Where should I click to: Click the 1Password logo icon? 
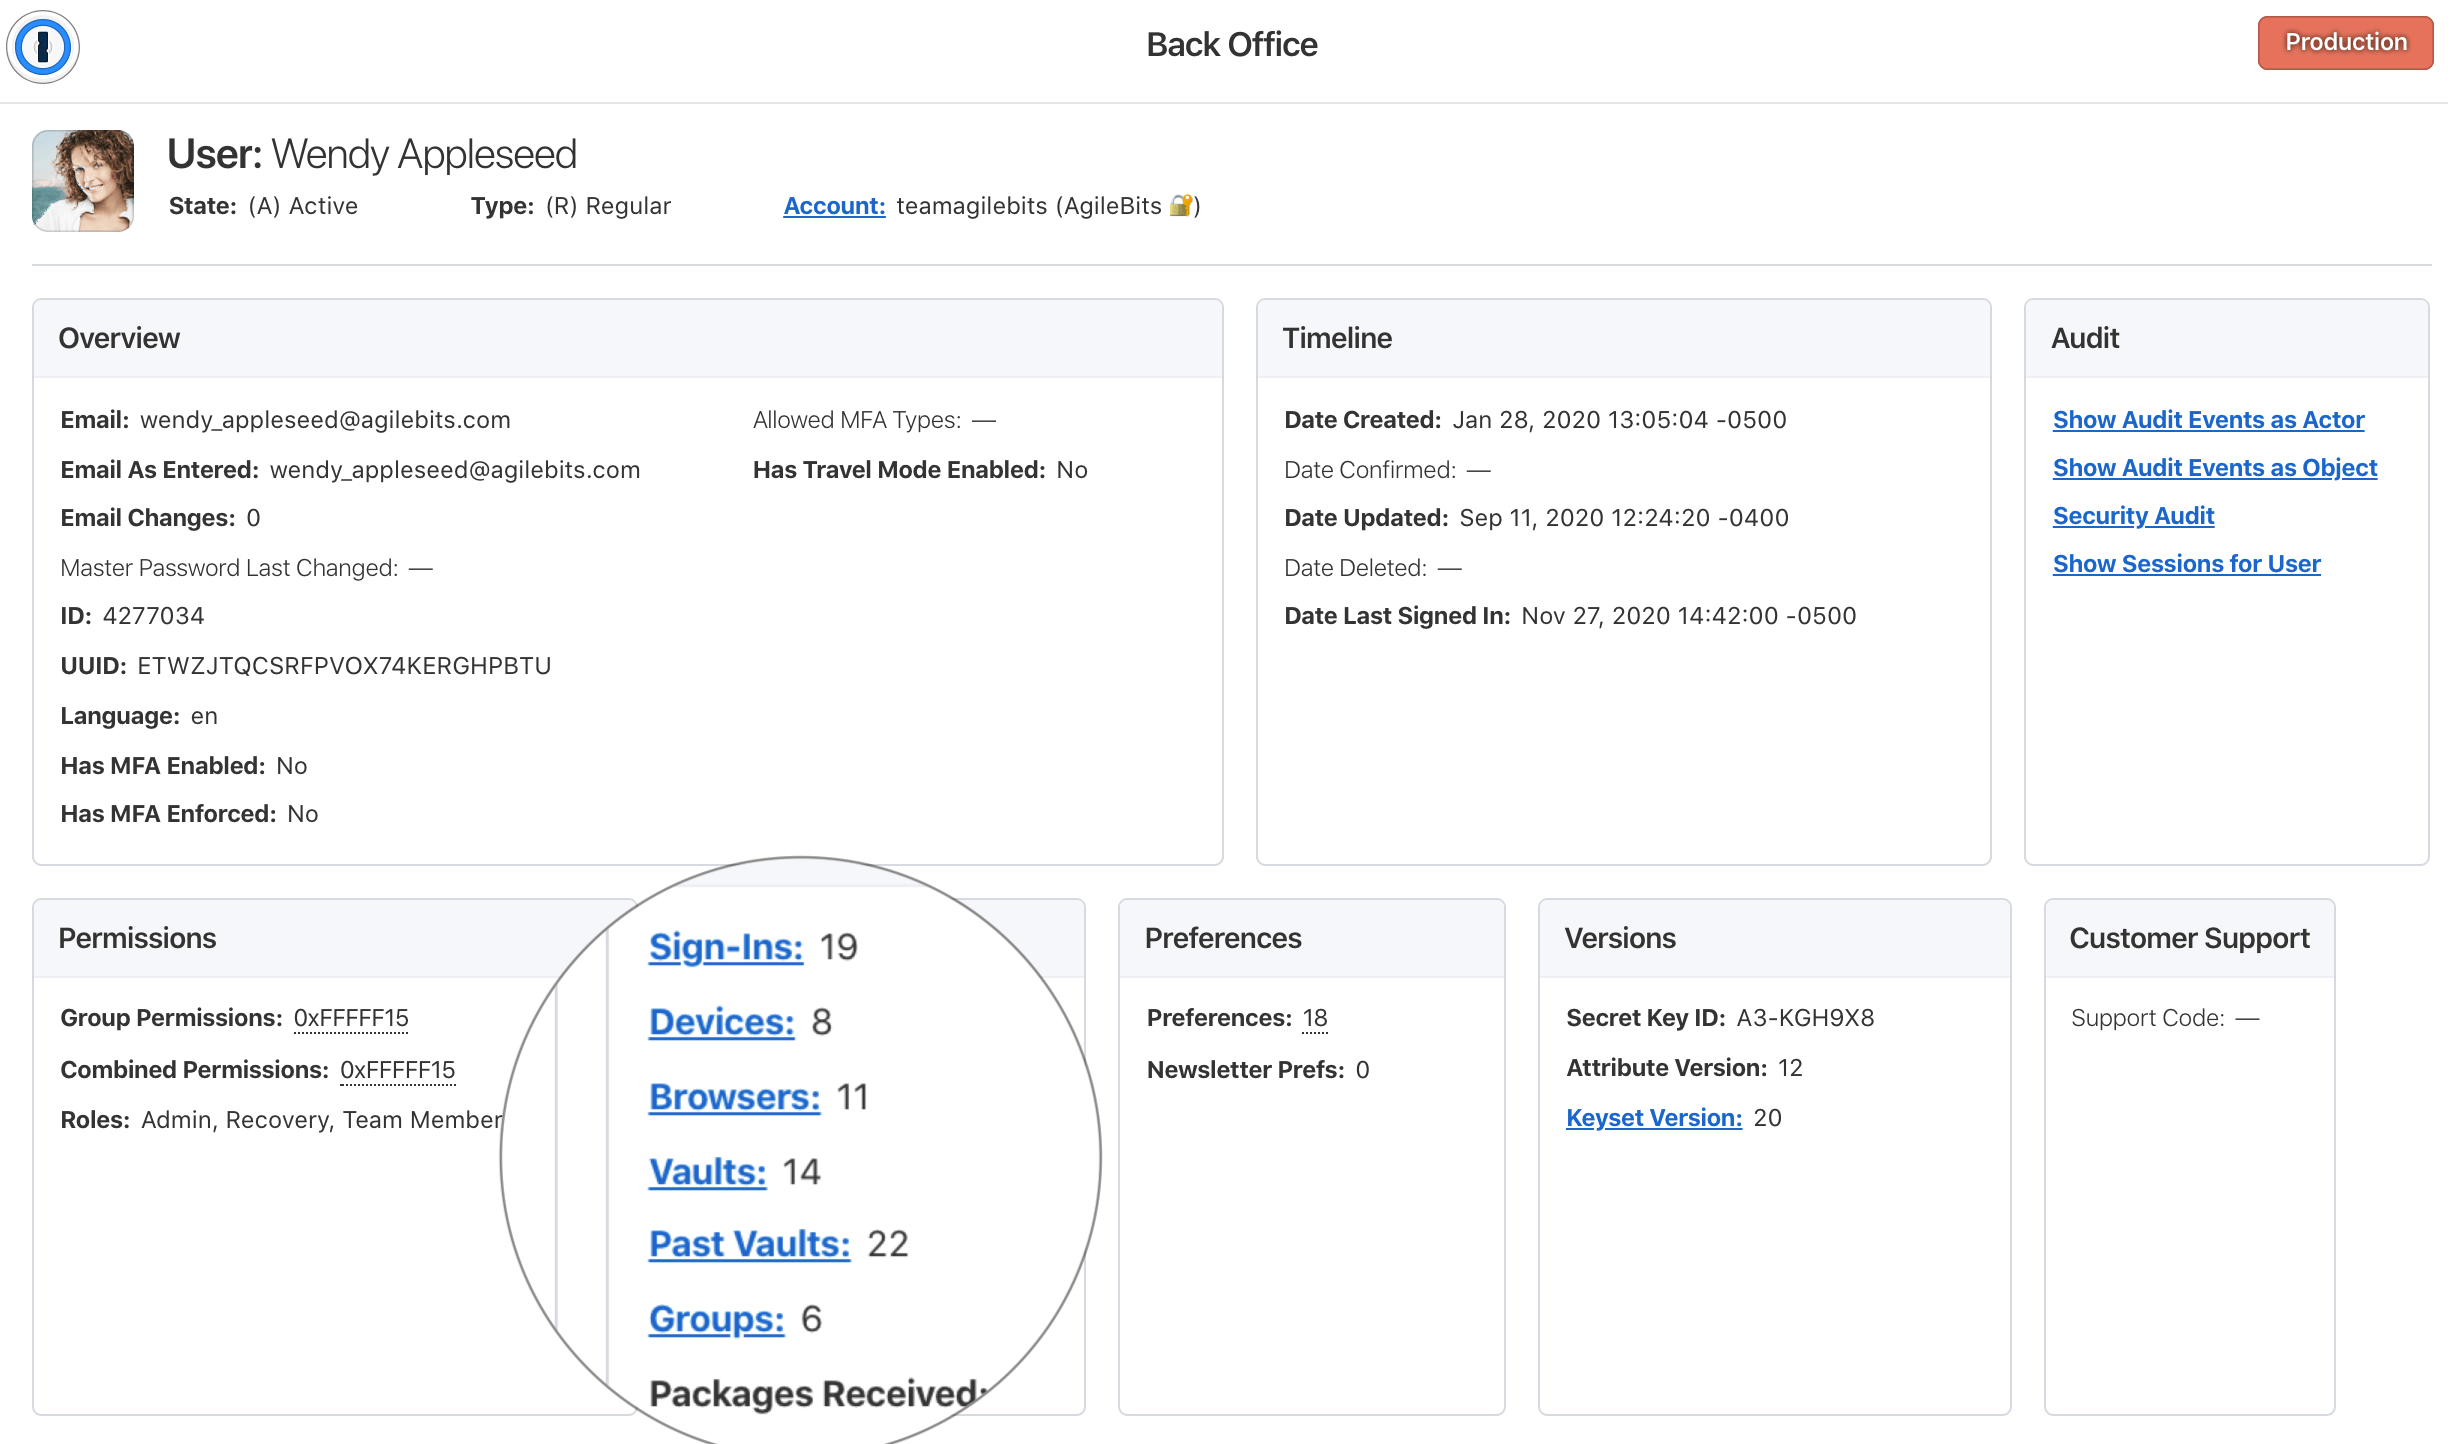pos(43,46)
